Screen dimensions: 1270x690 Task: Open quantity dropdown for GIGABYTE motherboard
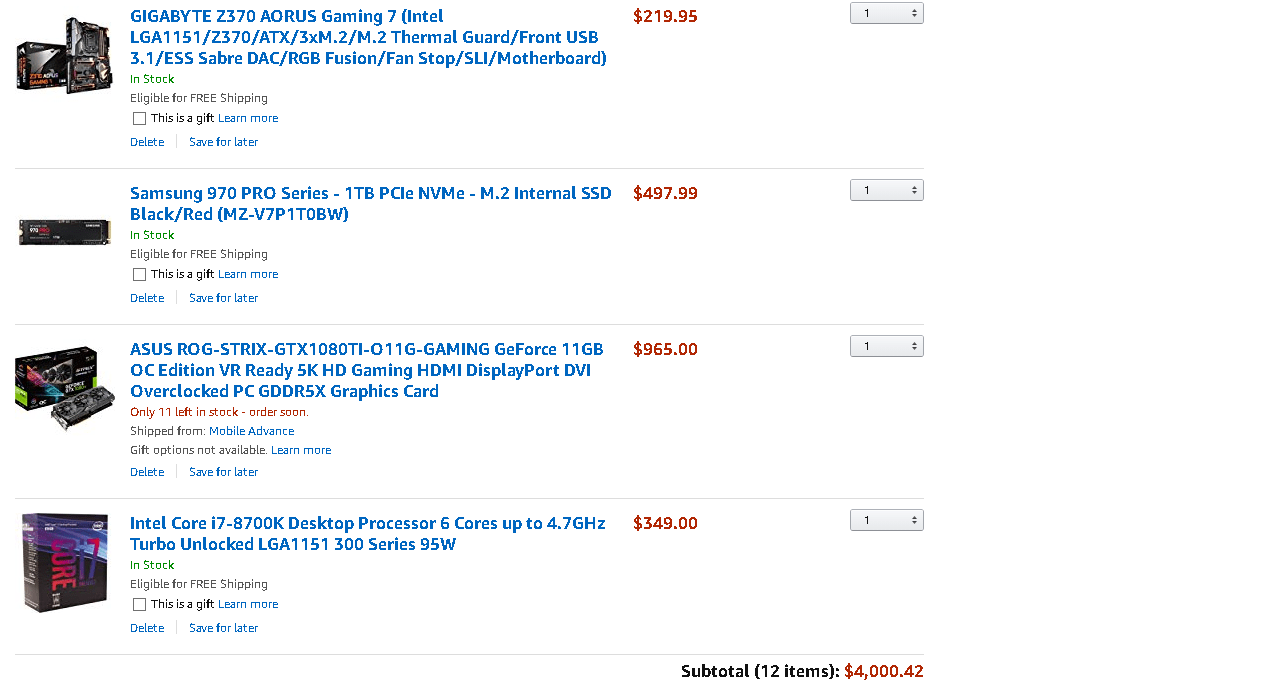pyautogui.click(x=886, y=13)
